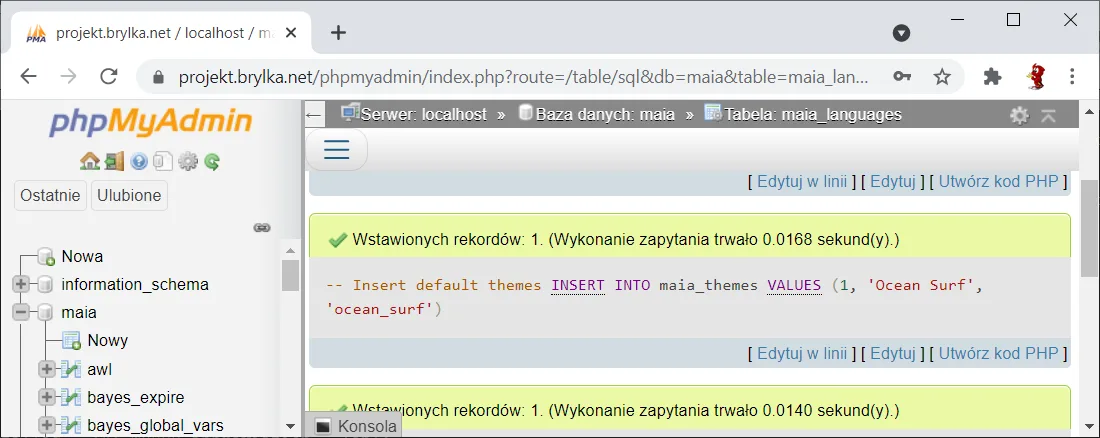Click the Konsola console icon

(322, 426)
